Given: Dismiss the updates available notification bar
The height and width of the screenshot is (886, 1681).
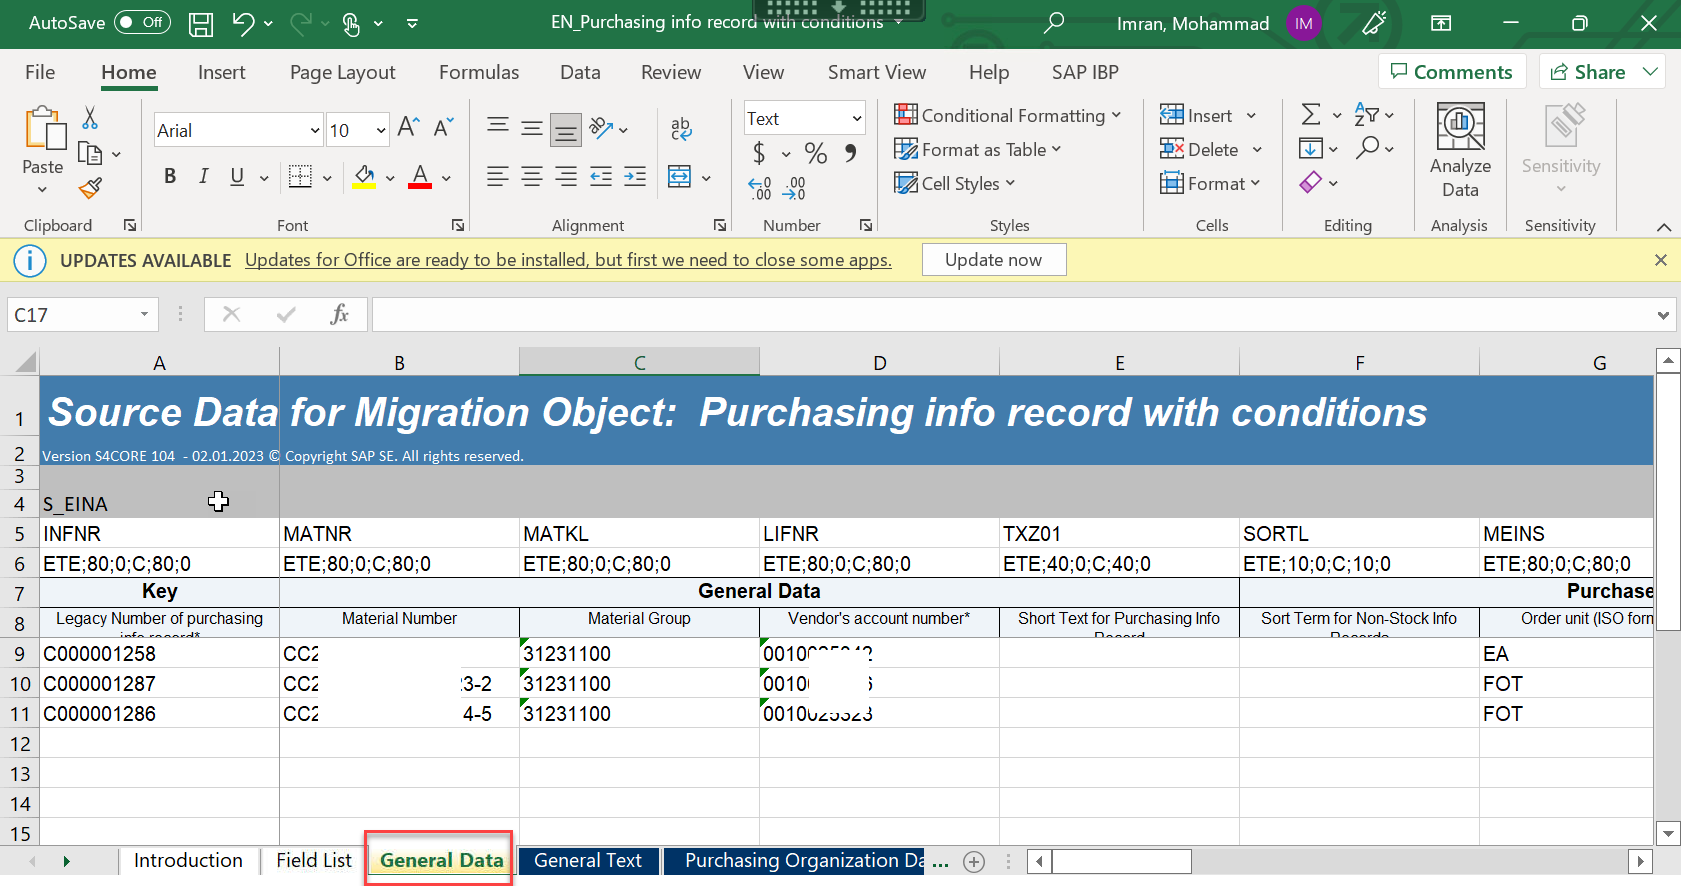Looking at the screenshot, I should 1661,260.
